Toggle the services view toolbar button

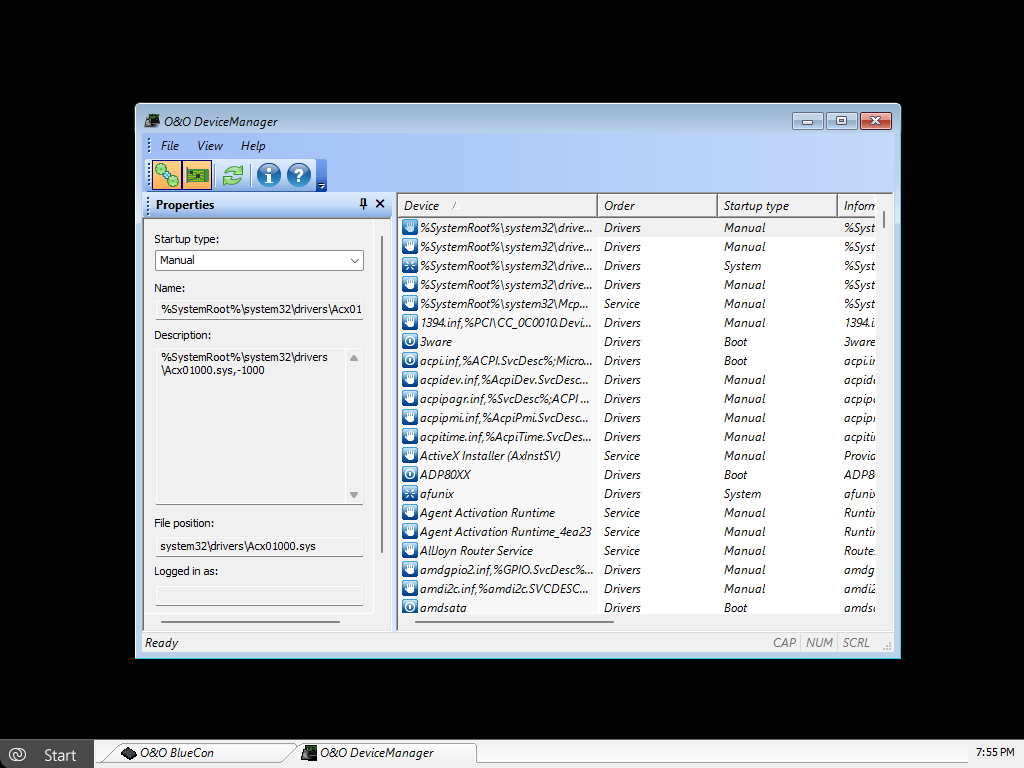(167, 175)
